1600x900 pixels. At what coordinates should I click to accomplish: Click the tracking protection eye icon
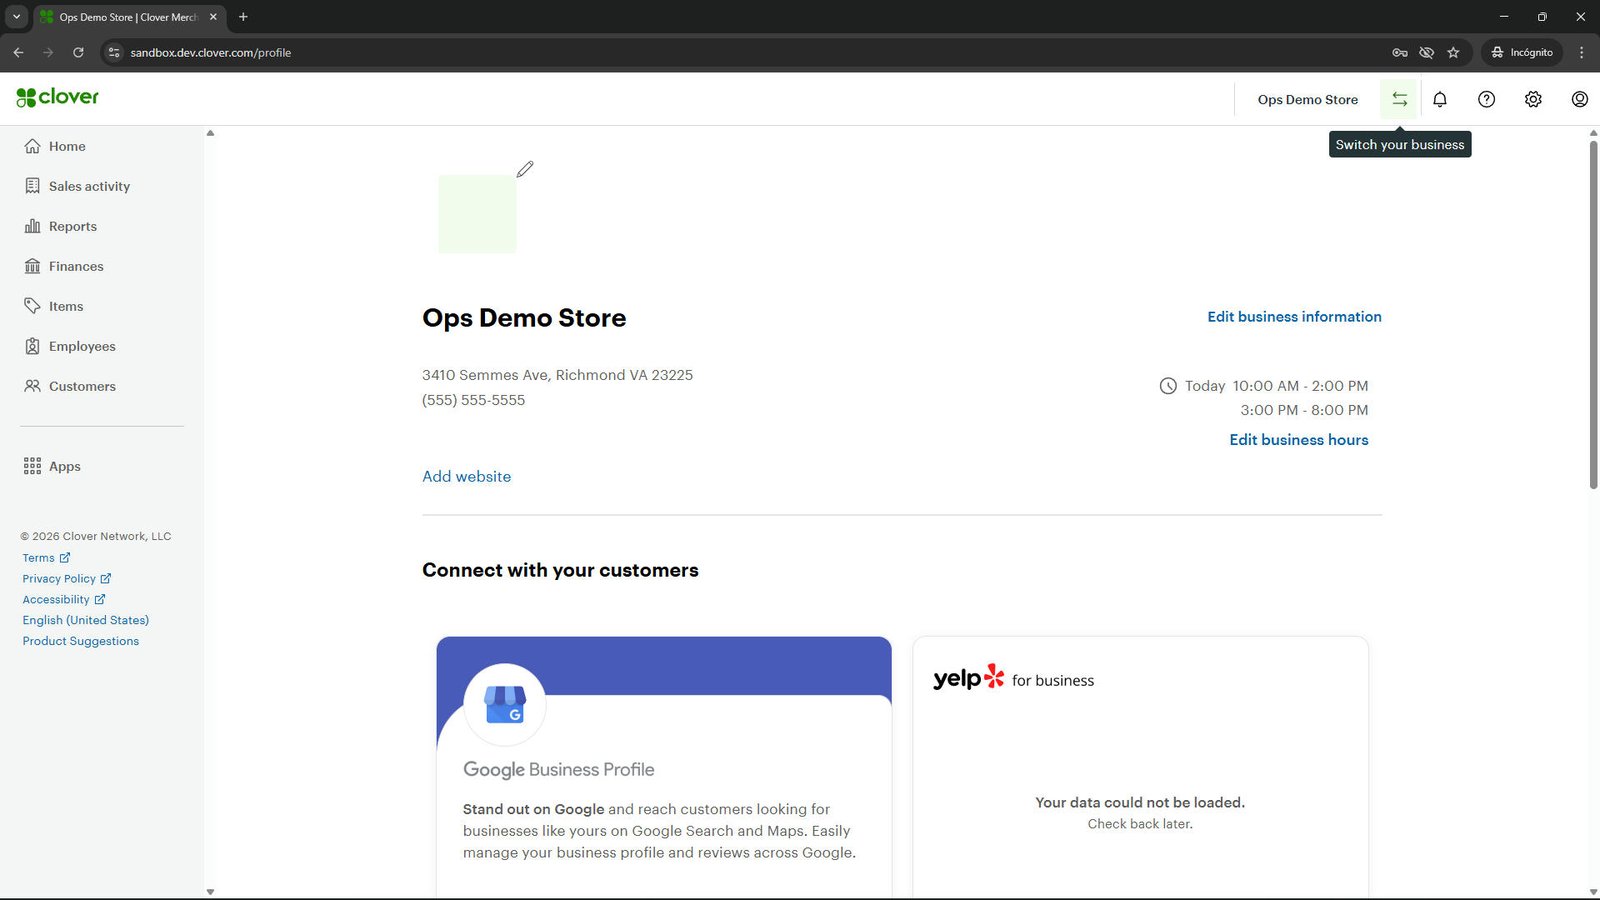coord(1427,52)
